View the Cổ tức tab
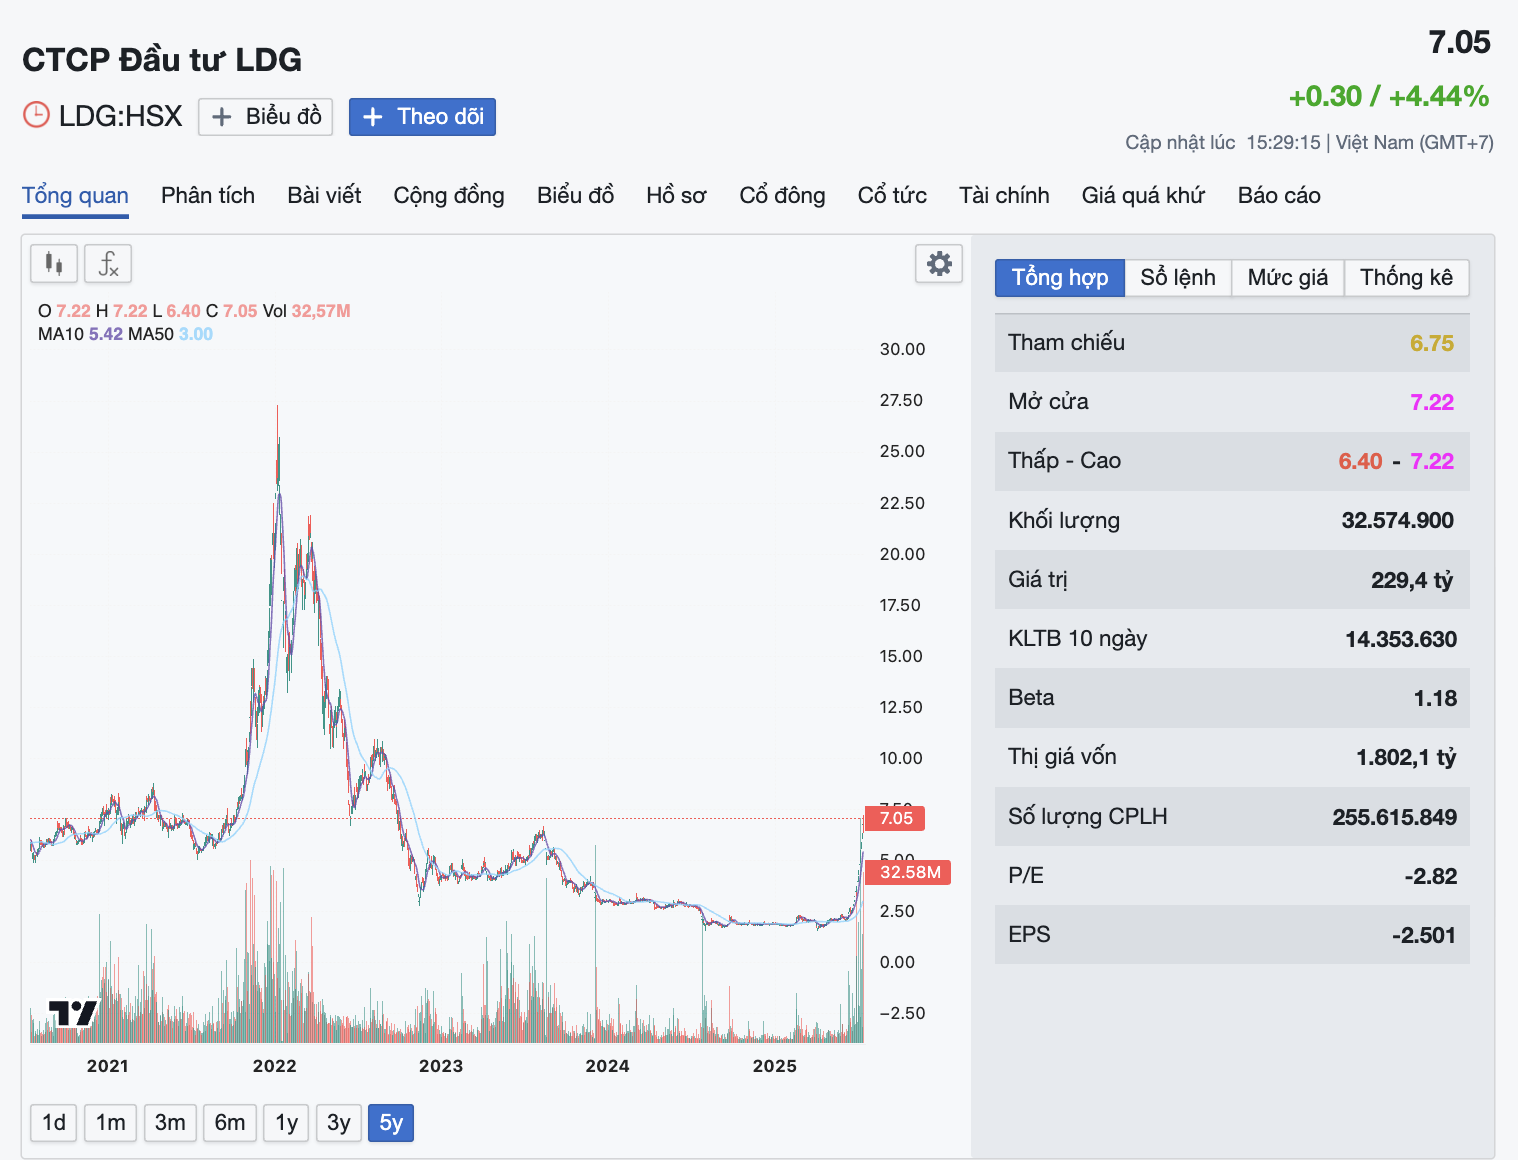This screenshot has height=1160, width=1518. [892, 195]
